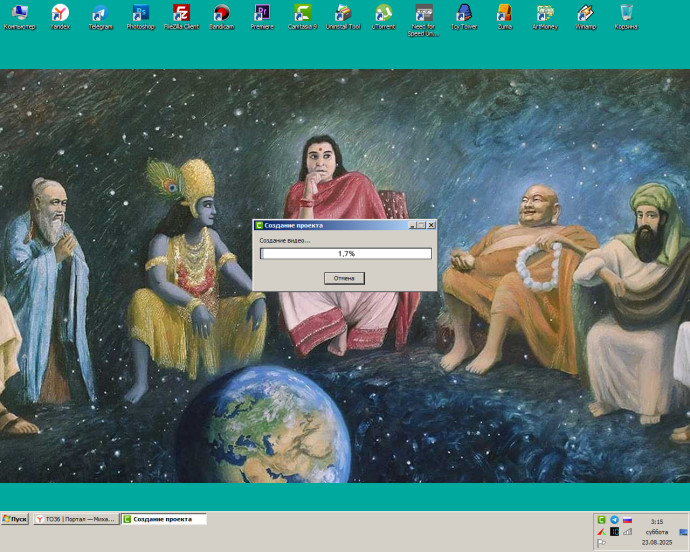Click the 23.08.2025 date in tray
This screenshot has width=690, height=552.
(657, 542)
